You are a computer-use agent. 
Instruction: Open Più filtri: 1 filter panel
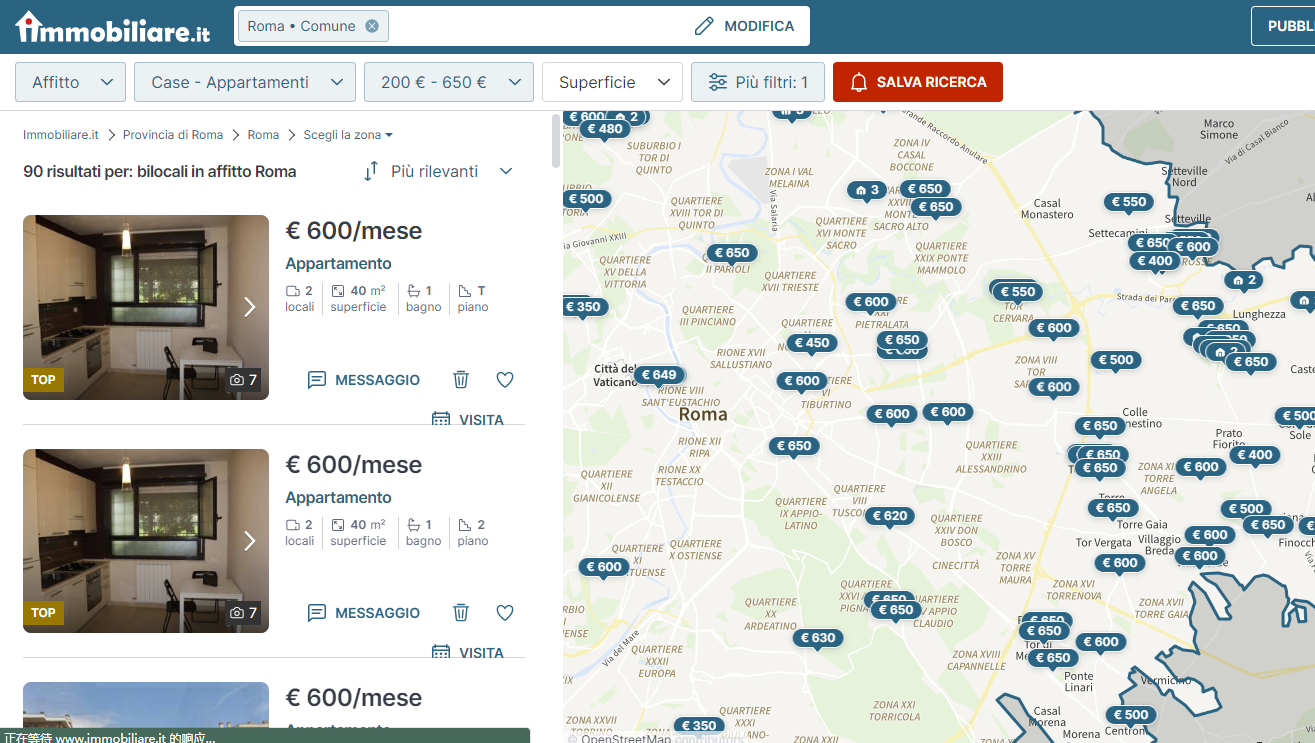point(758,82)
